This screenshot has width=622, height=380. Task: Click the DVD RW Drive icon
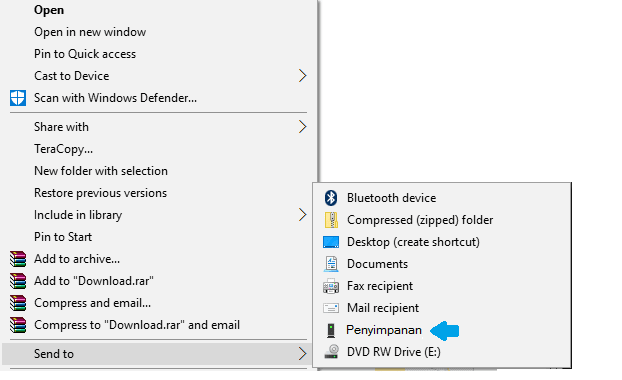click(331, 351)
